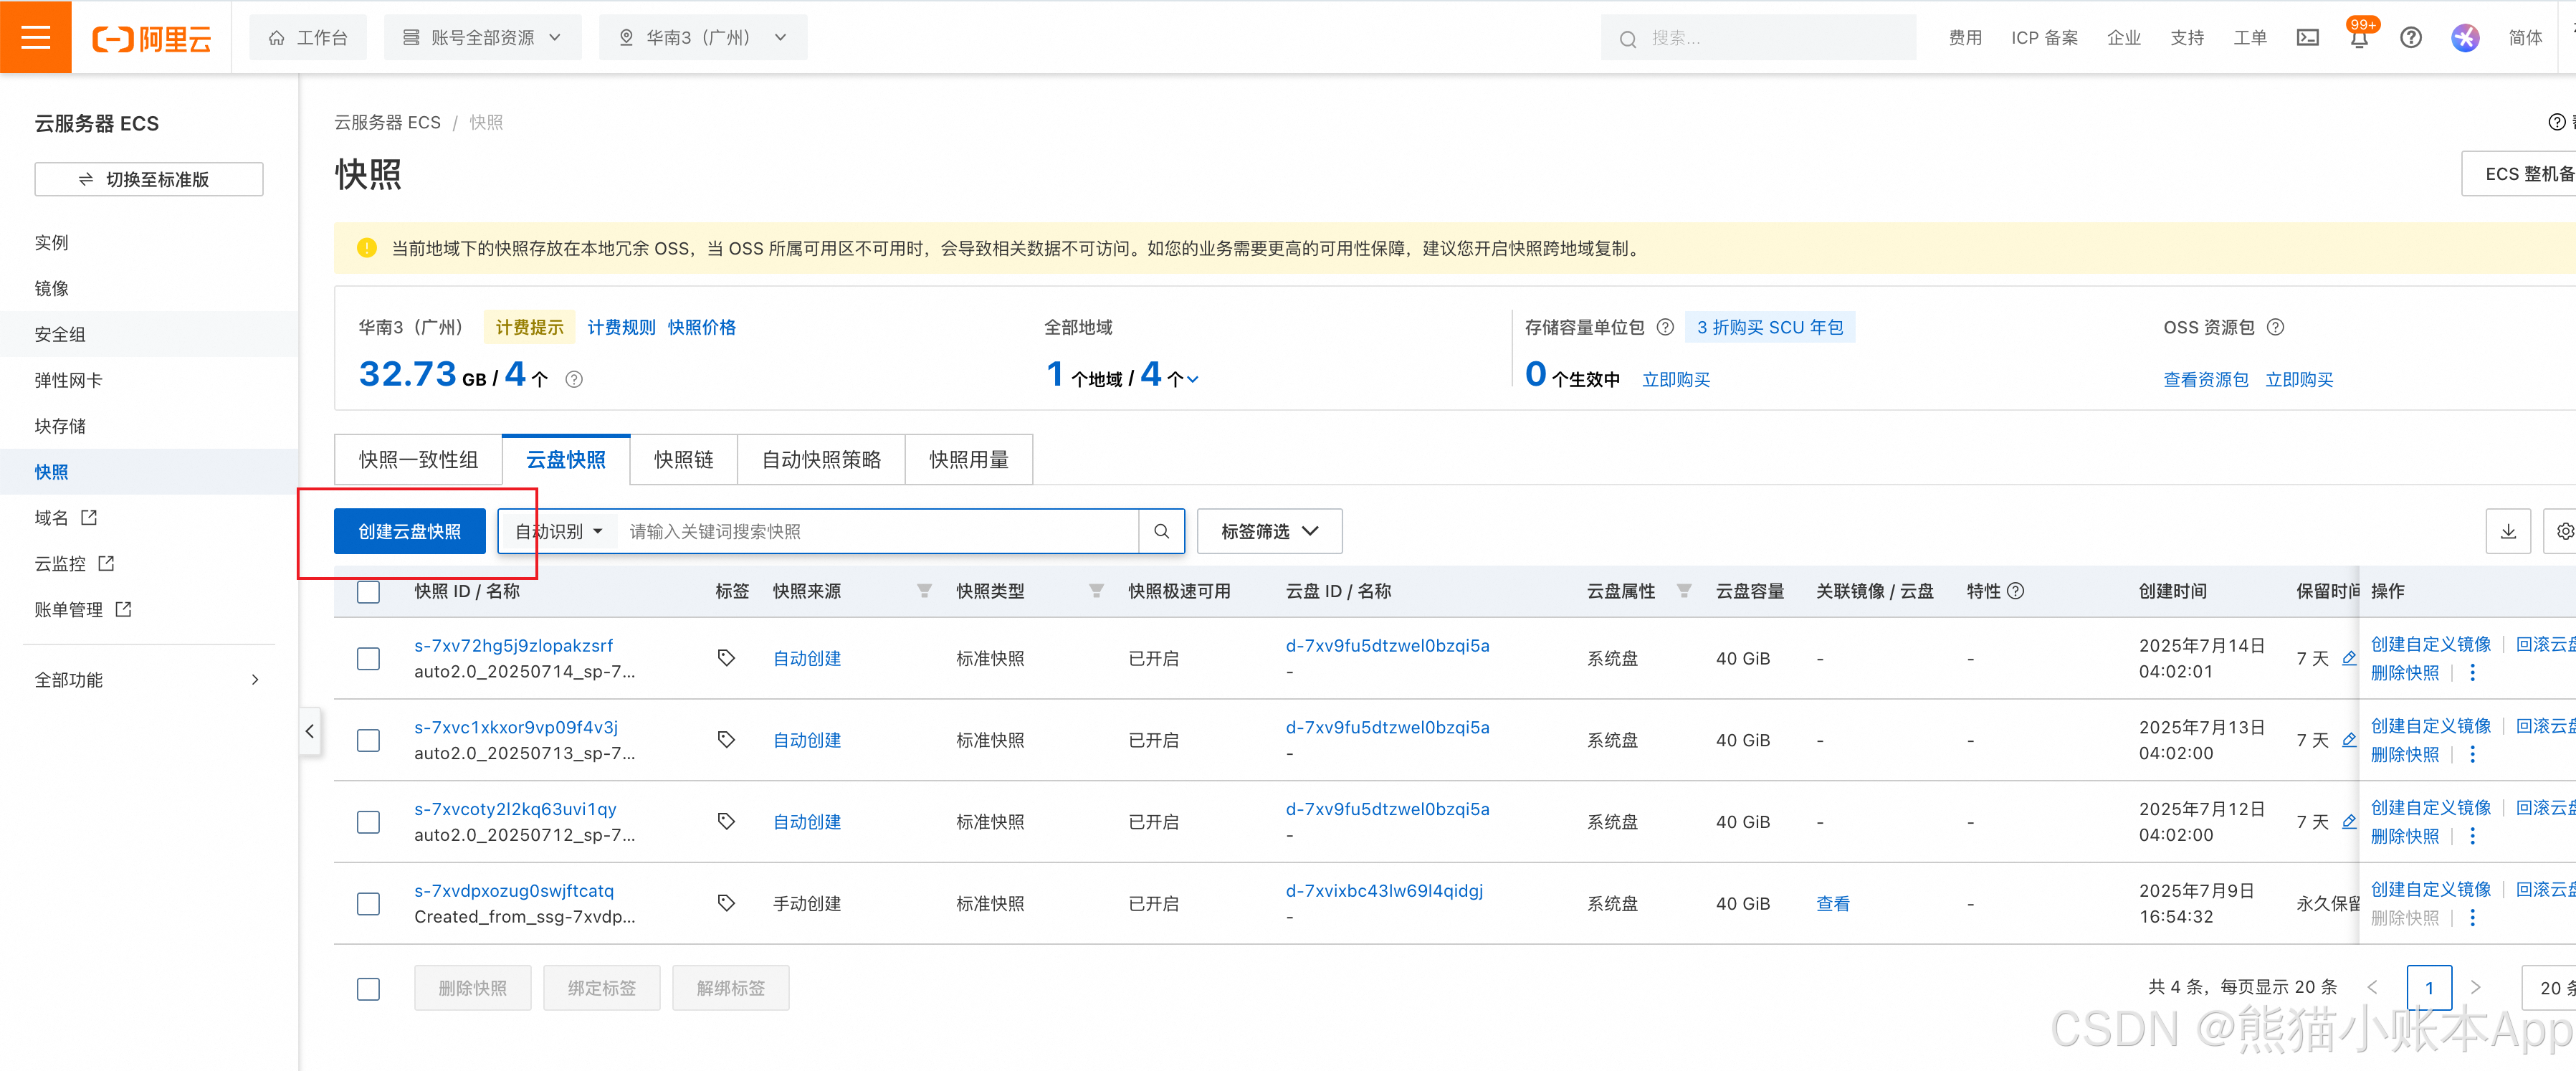The width and height of the screenshot is (2576, 1071).
Task: Edit tags of snapshot s-7xvc1xkxor9vp09f4v3j
Action: 727,740
